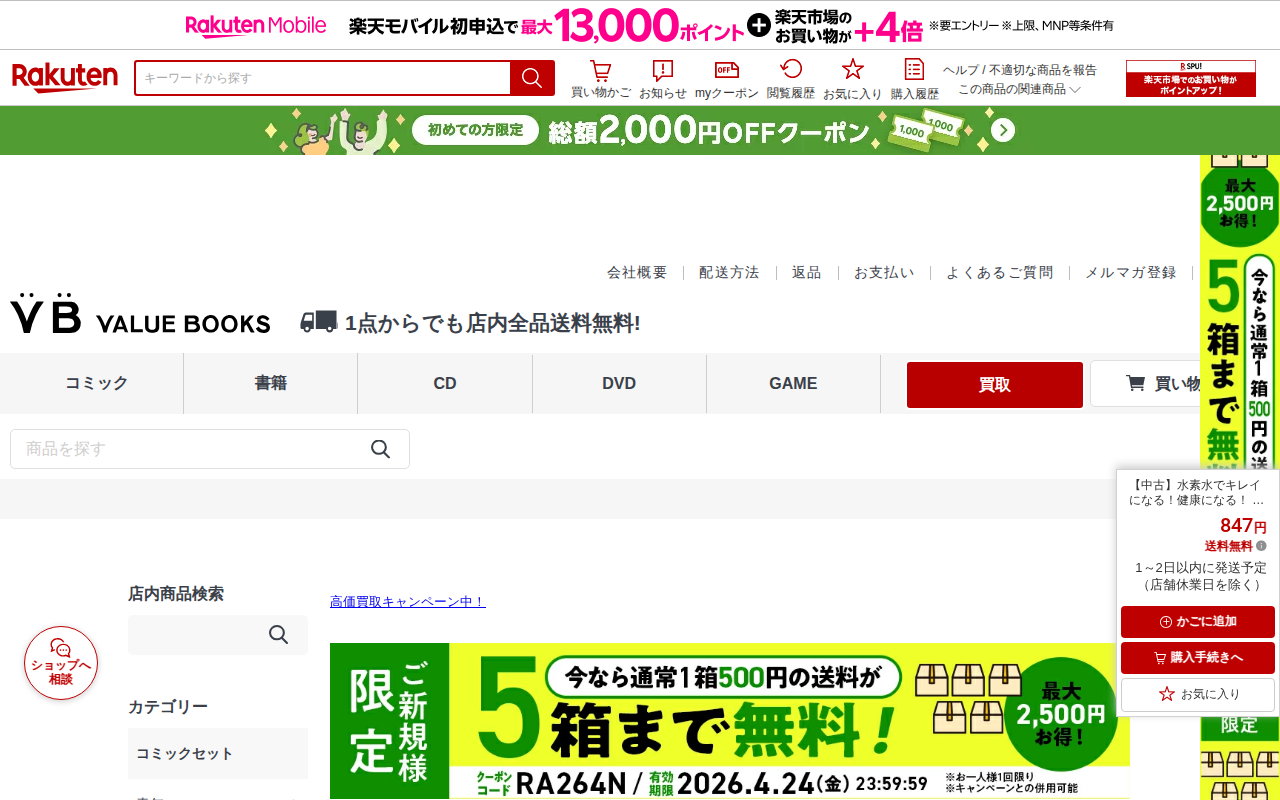Click the red 買取 button
The image size is (1280, 800).
point(995,385)
